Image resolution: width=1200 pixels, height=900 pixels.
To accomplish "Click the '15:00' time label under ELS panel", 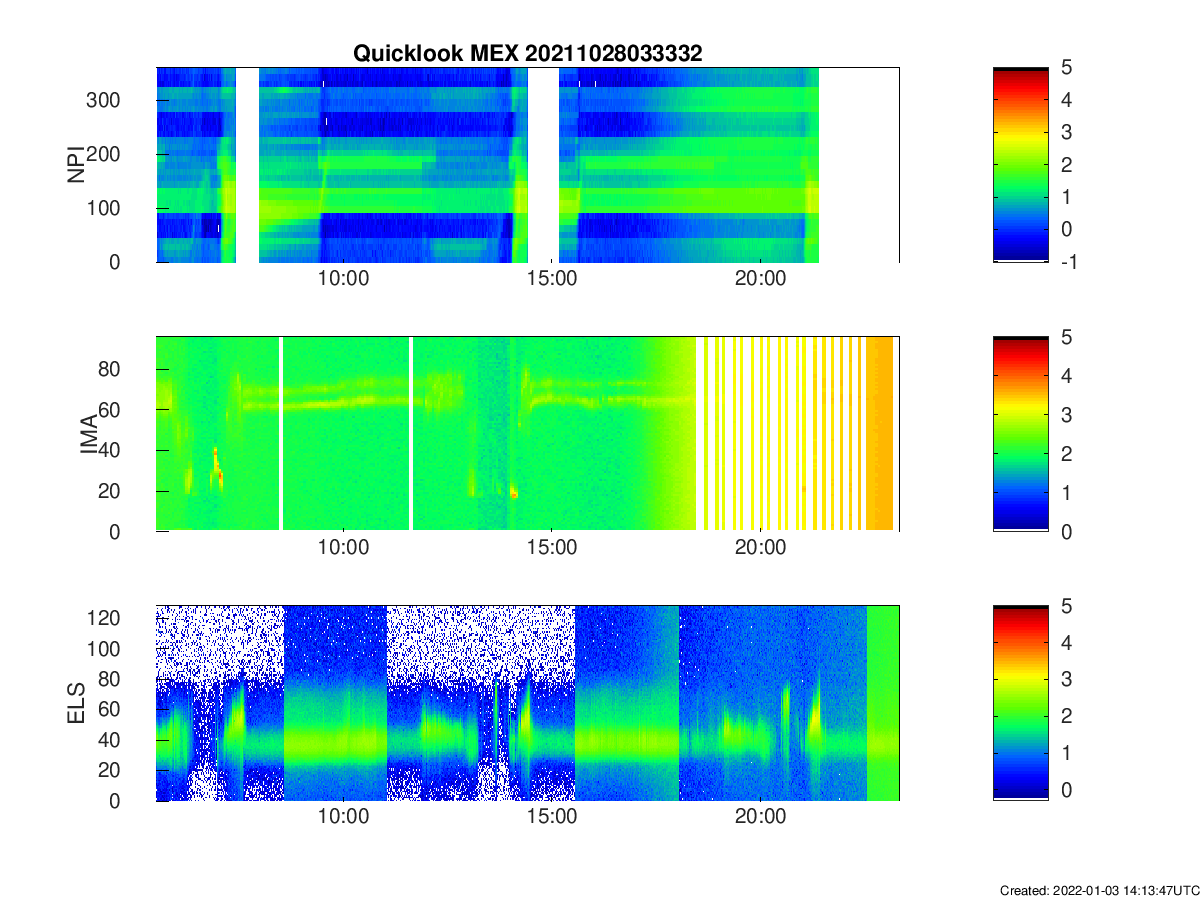I will click(x=552, y=817).
